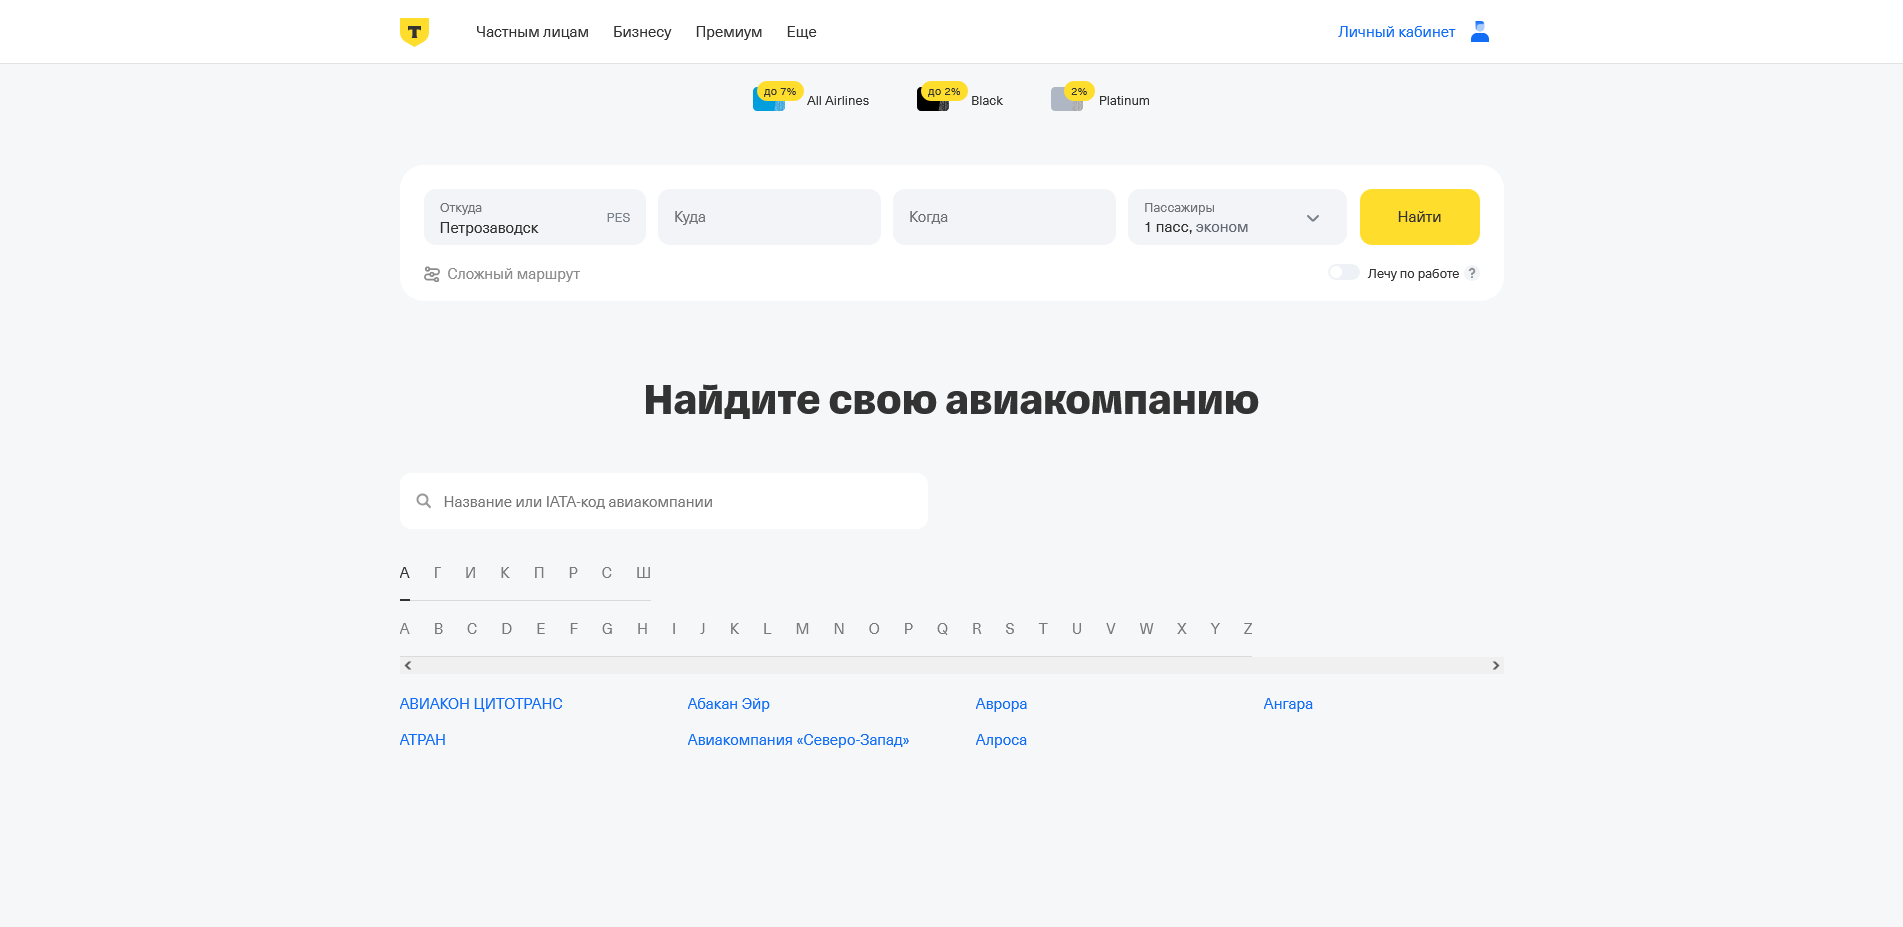Click the magnifier icon in airline search
Screen dimensions: 1903x927
(423, 501)
